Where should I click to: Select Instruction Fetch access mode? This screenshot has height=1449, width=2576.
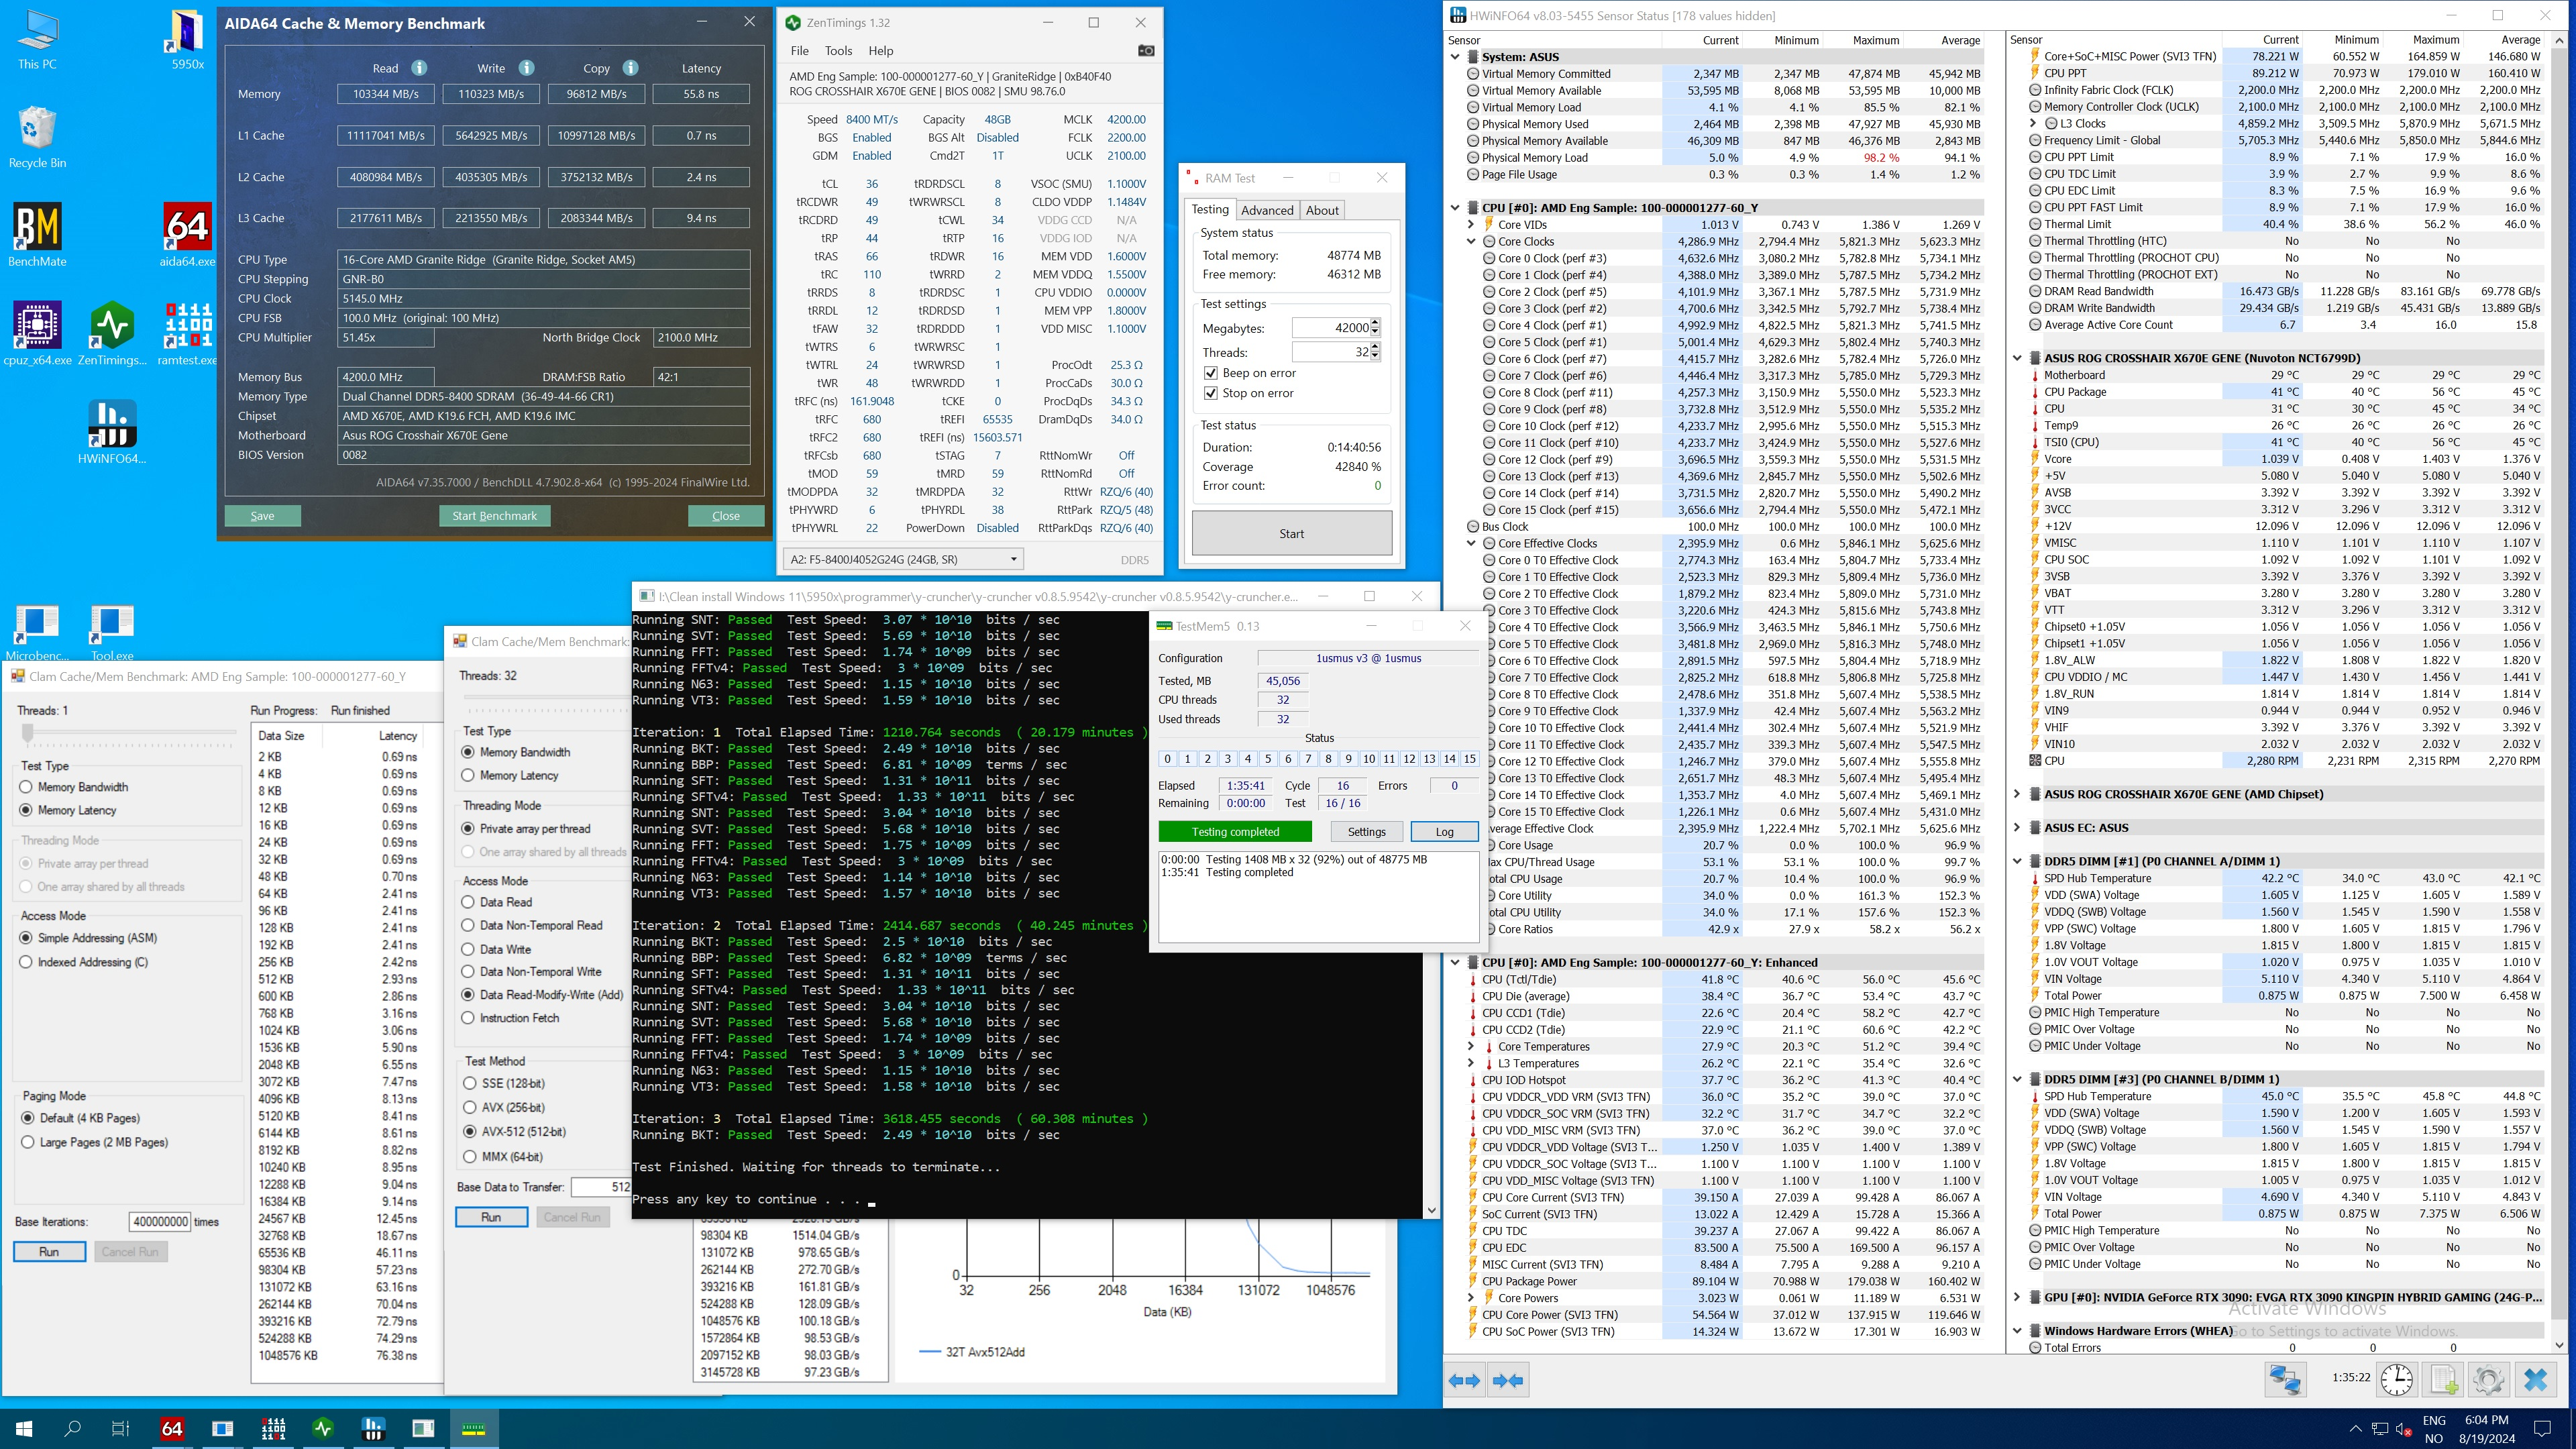(468, 1018)
